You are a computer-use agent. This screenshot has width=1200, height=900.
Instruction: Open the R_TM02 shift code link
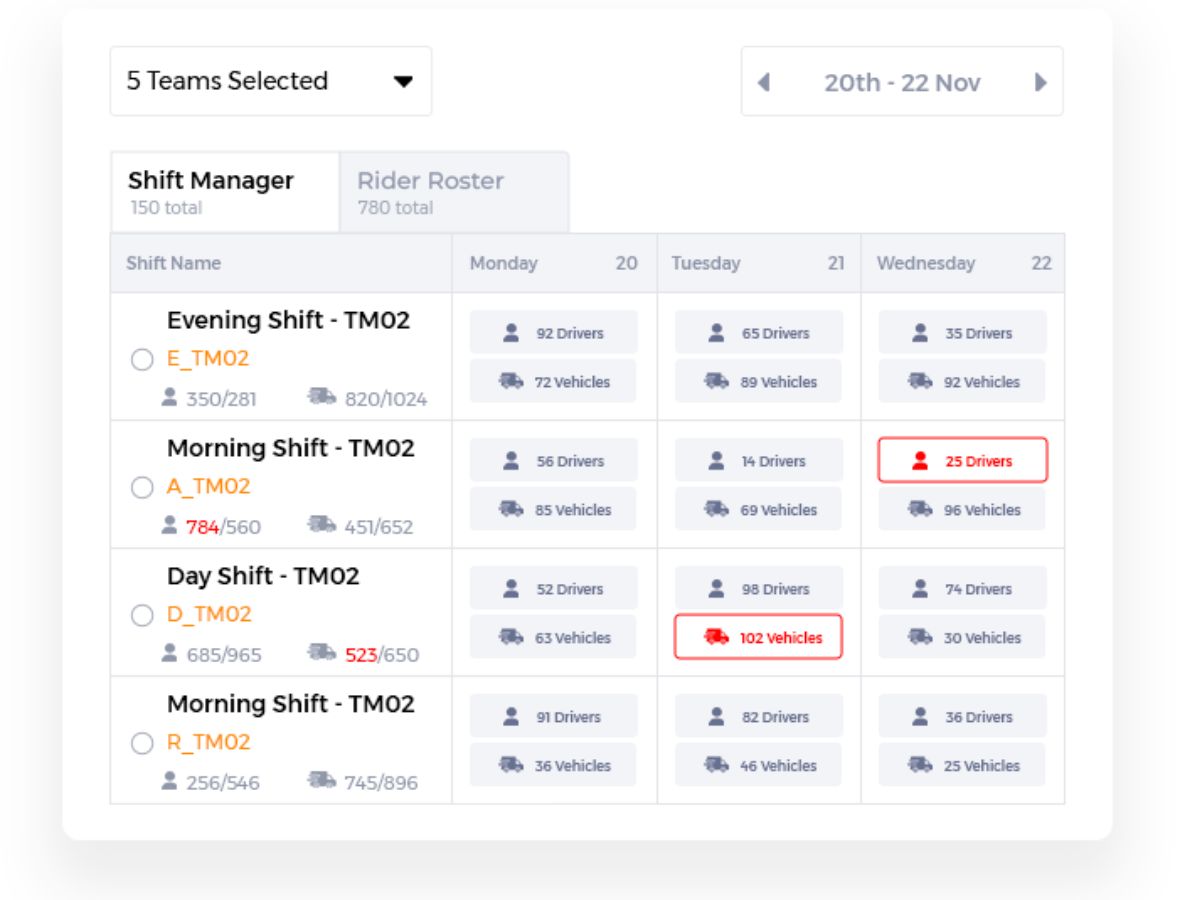(208, 742)
